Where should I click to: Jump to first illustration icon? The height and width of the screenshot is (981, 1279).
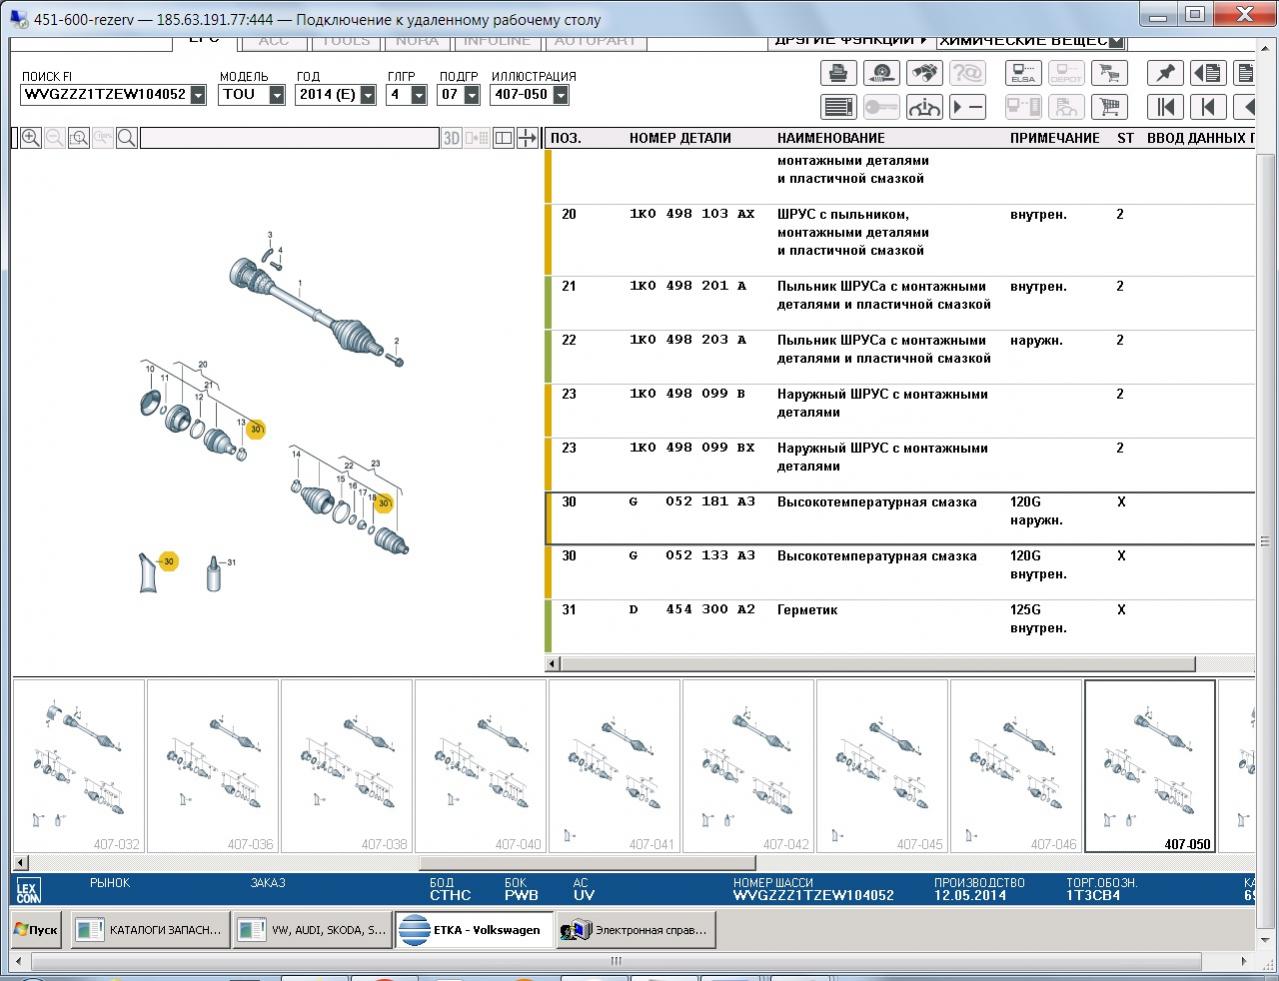[x=1165, y=106]
